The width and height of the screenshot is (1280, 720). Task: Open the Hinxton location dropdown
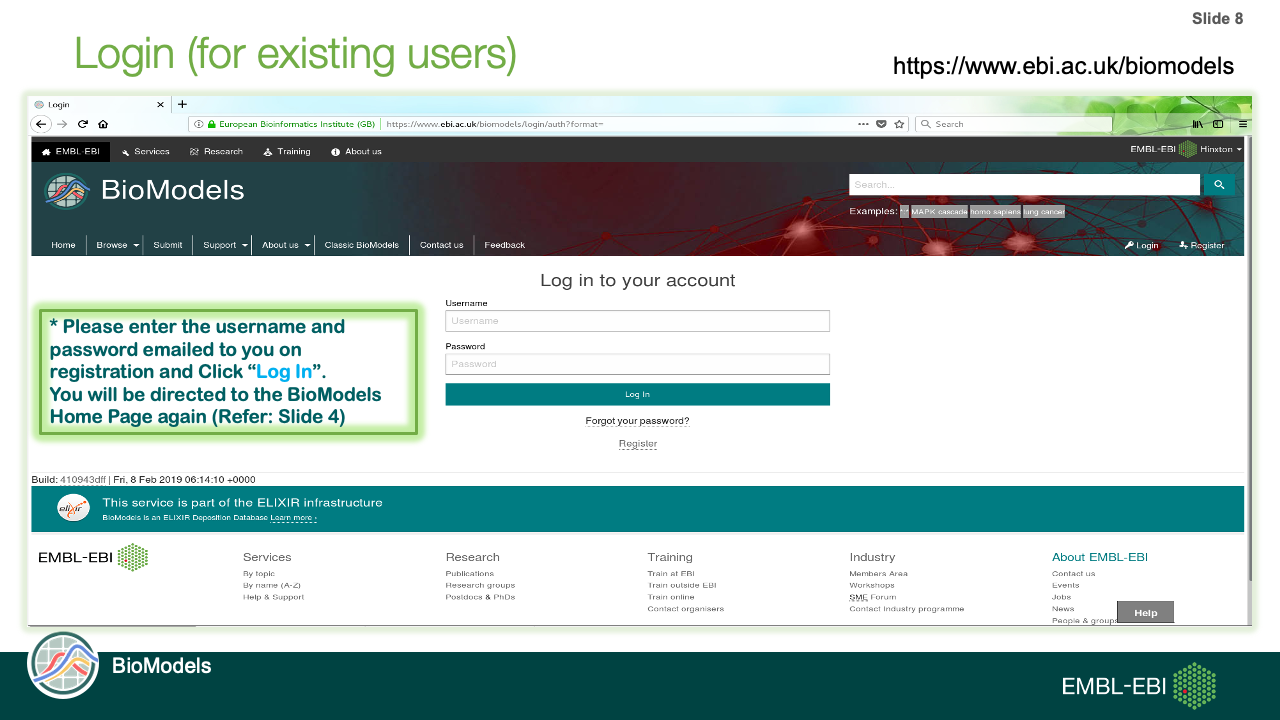click(1220, 149)
